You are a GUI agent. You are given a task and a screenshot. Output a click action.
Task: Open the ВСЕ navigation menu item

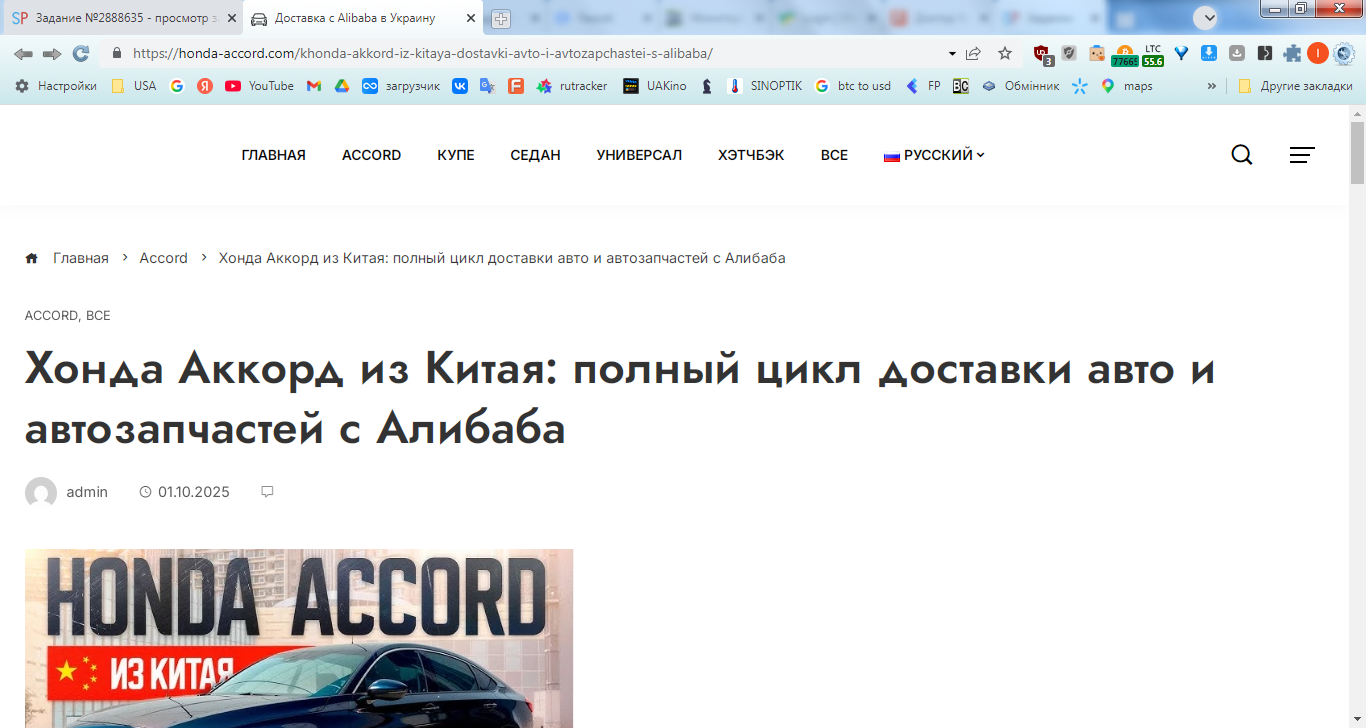(834, 155)
